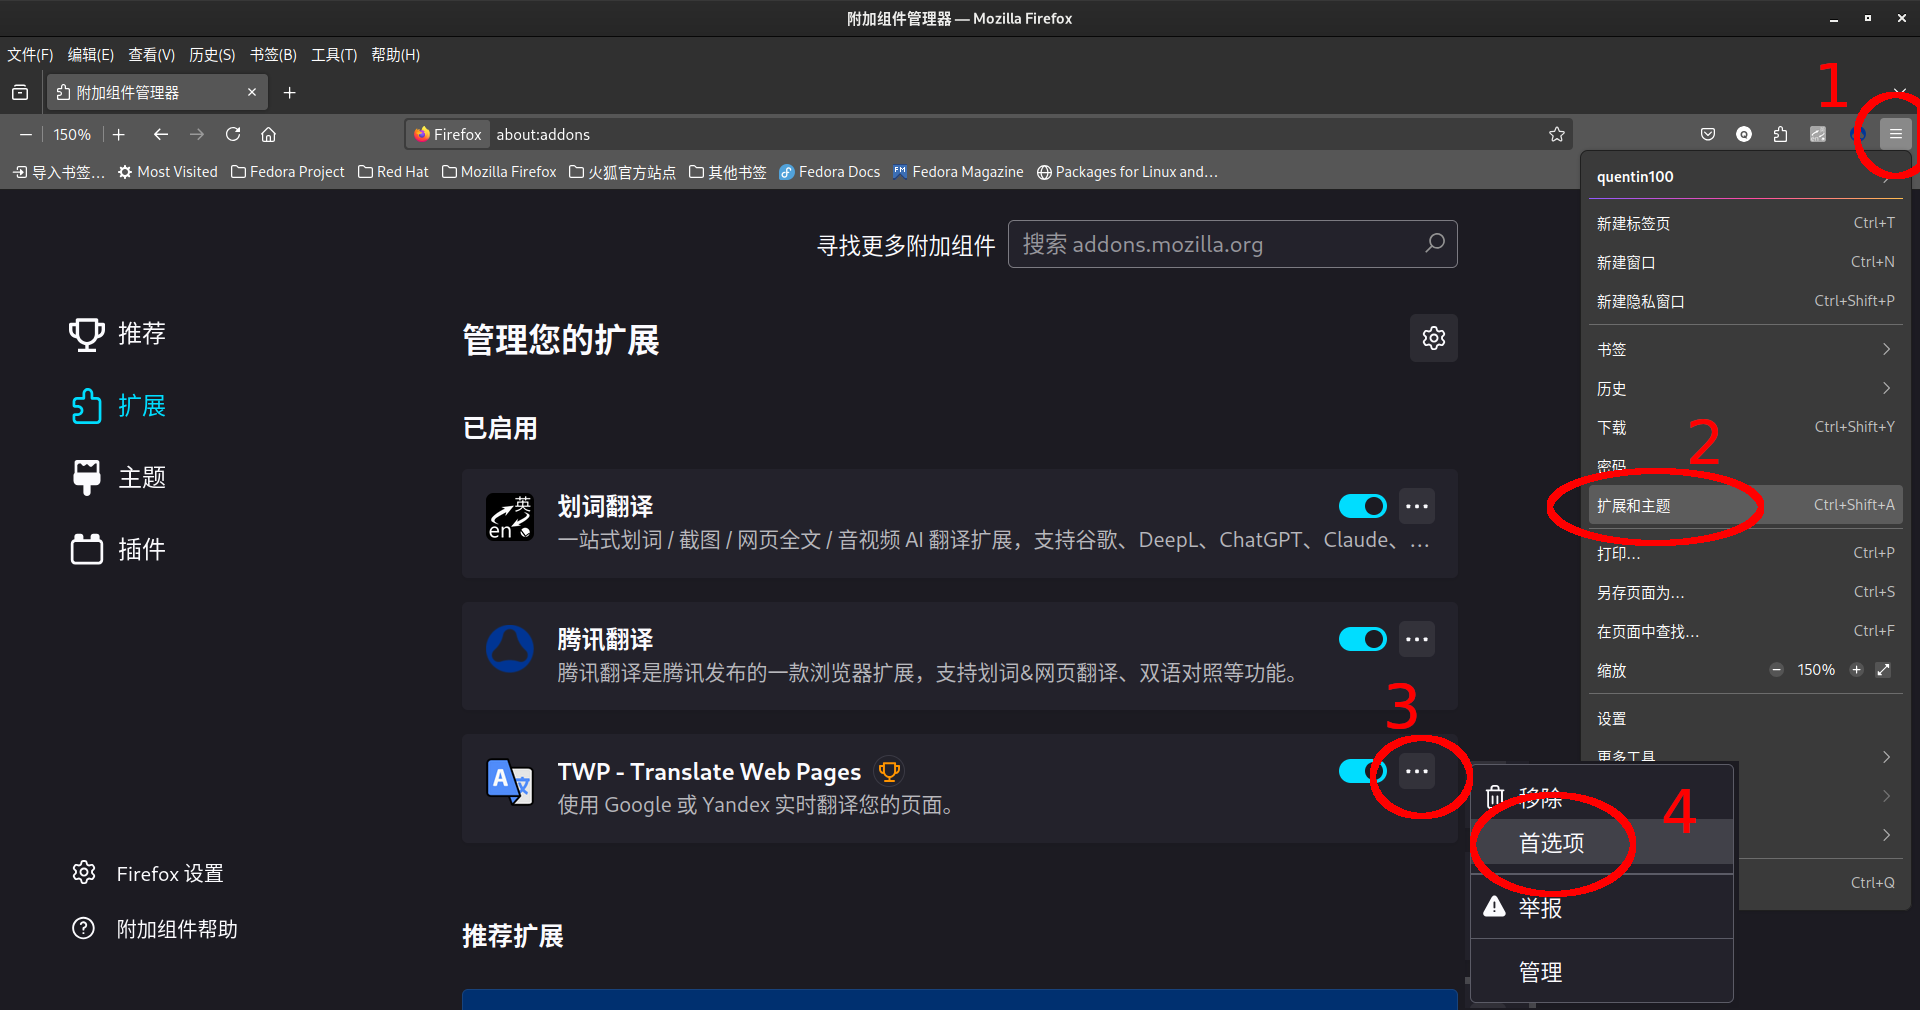This screenshot has width=1920, height=1010.
Task: Select 移除 to remove the extension
Action: [x=1602, y=798]
